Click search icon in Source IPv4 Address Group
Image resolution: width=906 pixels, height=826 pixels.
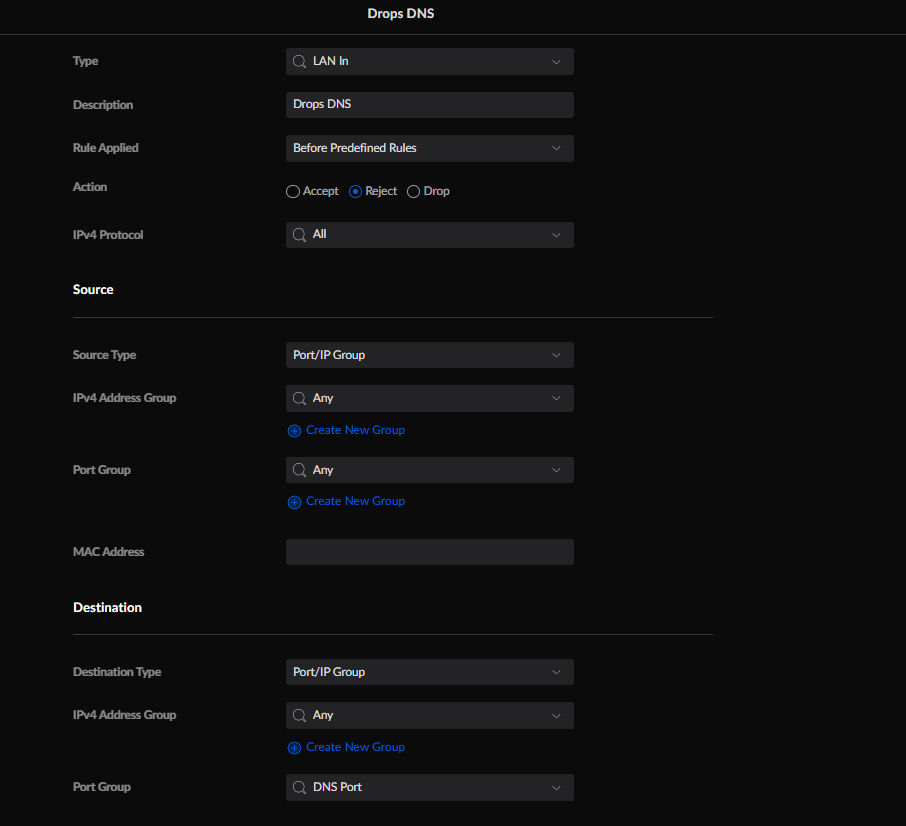(x=299, y=398)
